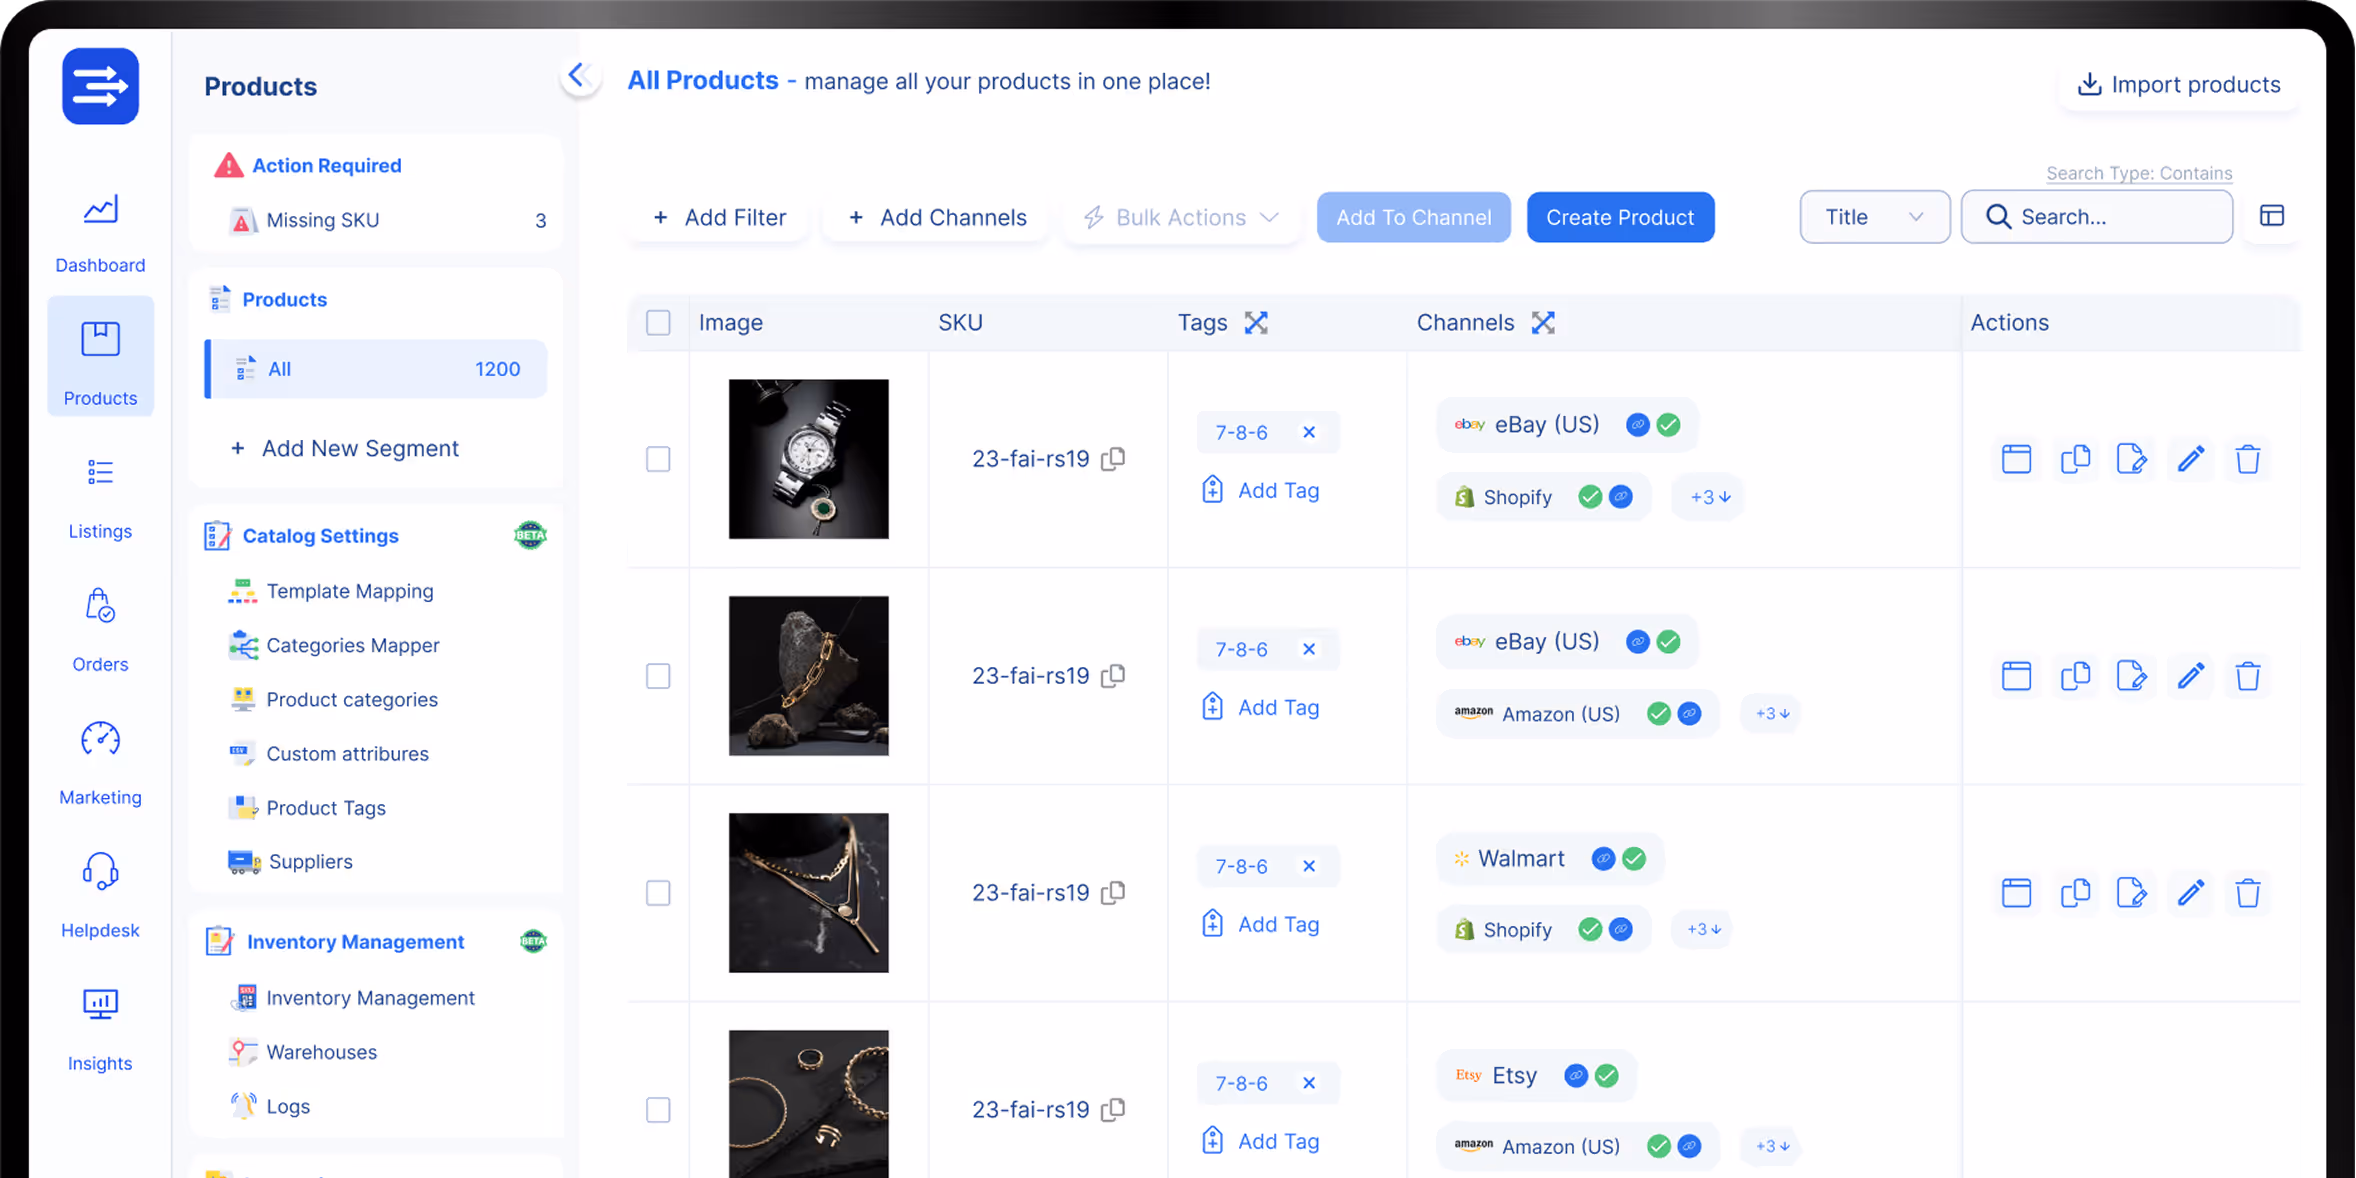Select the Orders icon in the sidebar
The width and height of the screenshot is (2356, 1178).
tap(99, 605)
